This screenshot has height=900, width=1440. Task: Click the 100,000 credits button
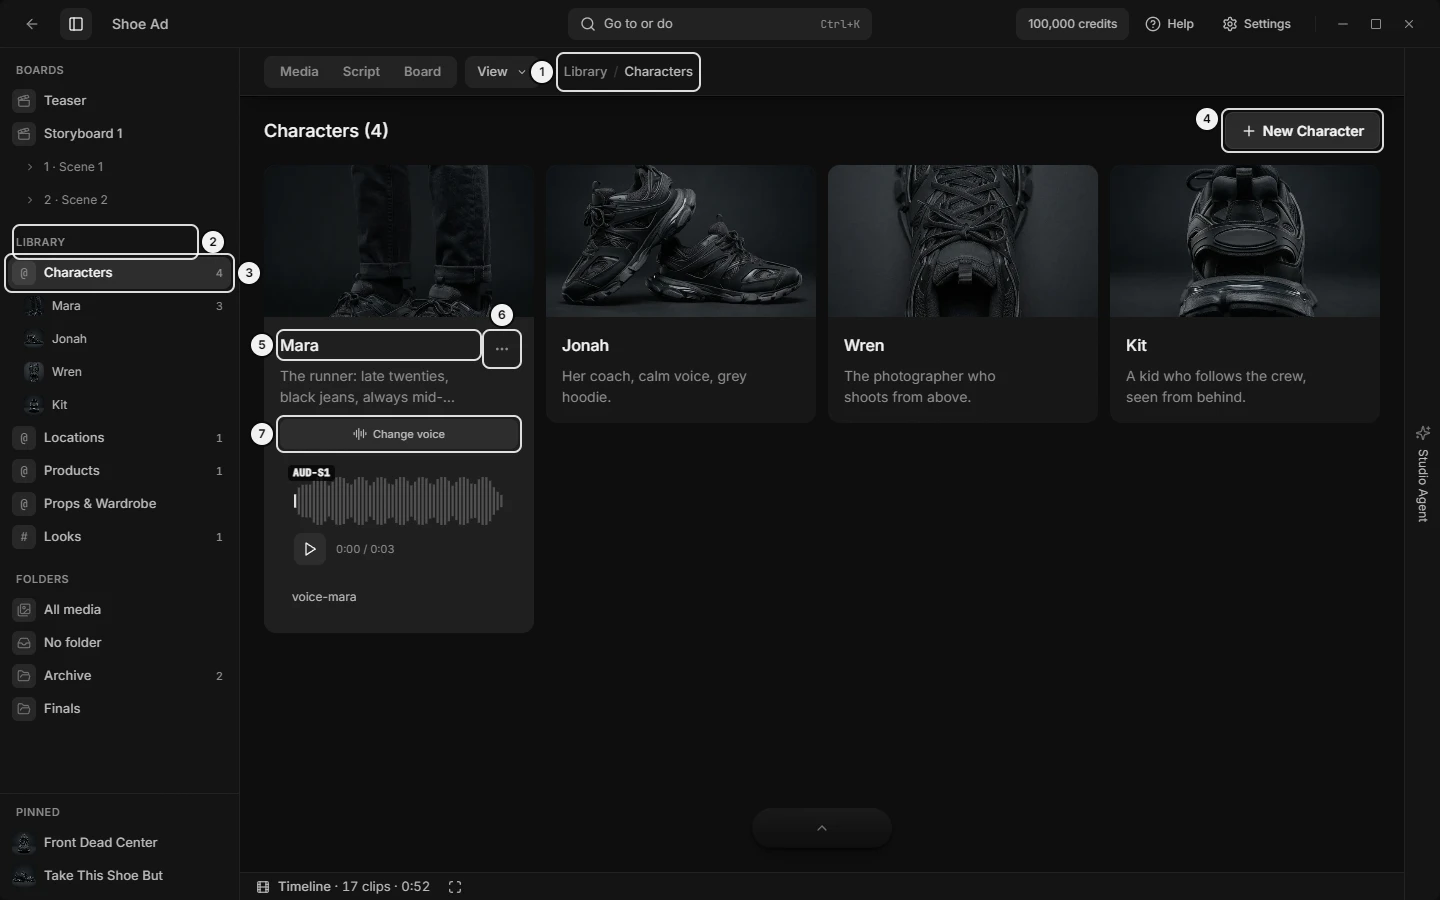(1072, 24)
